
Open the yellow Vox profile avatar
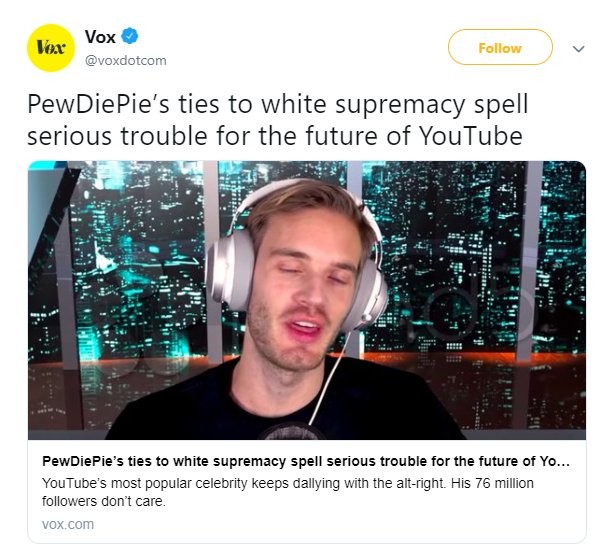[x=51, y=48]
